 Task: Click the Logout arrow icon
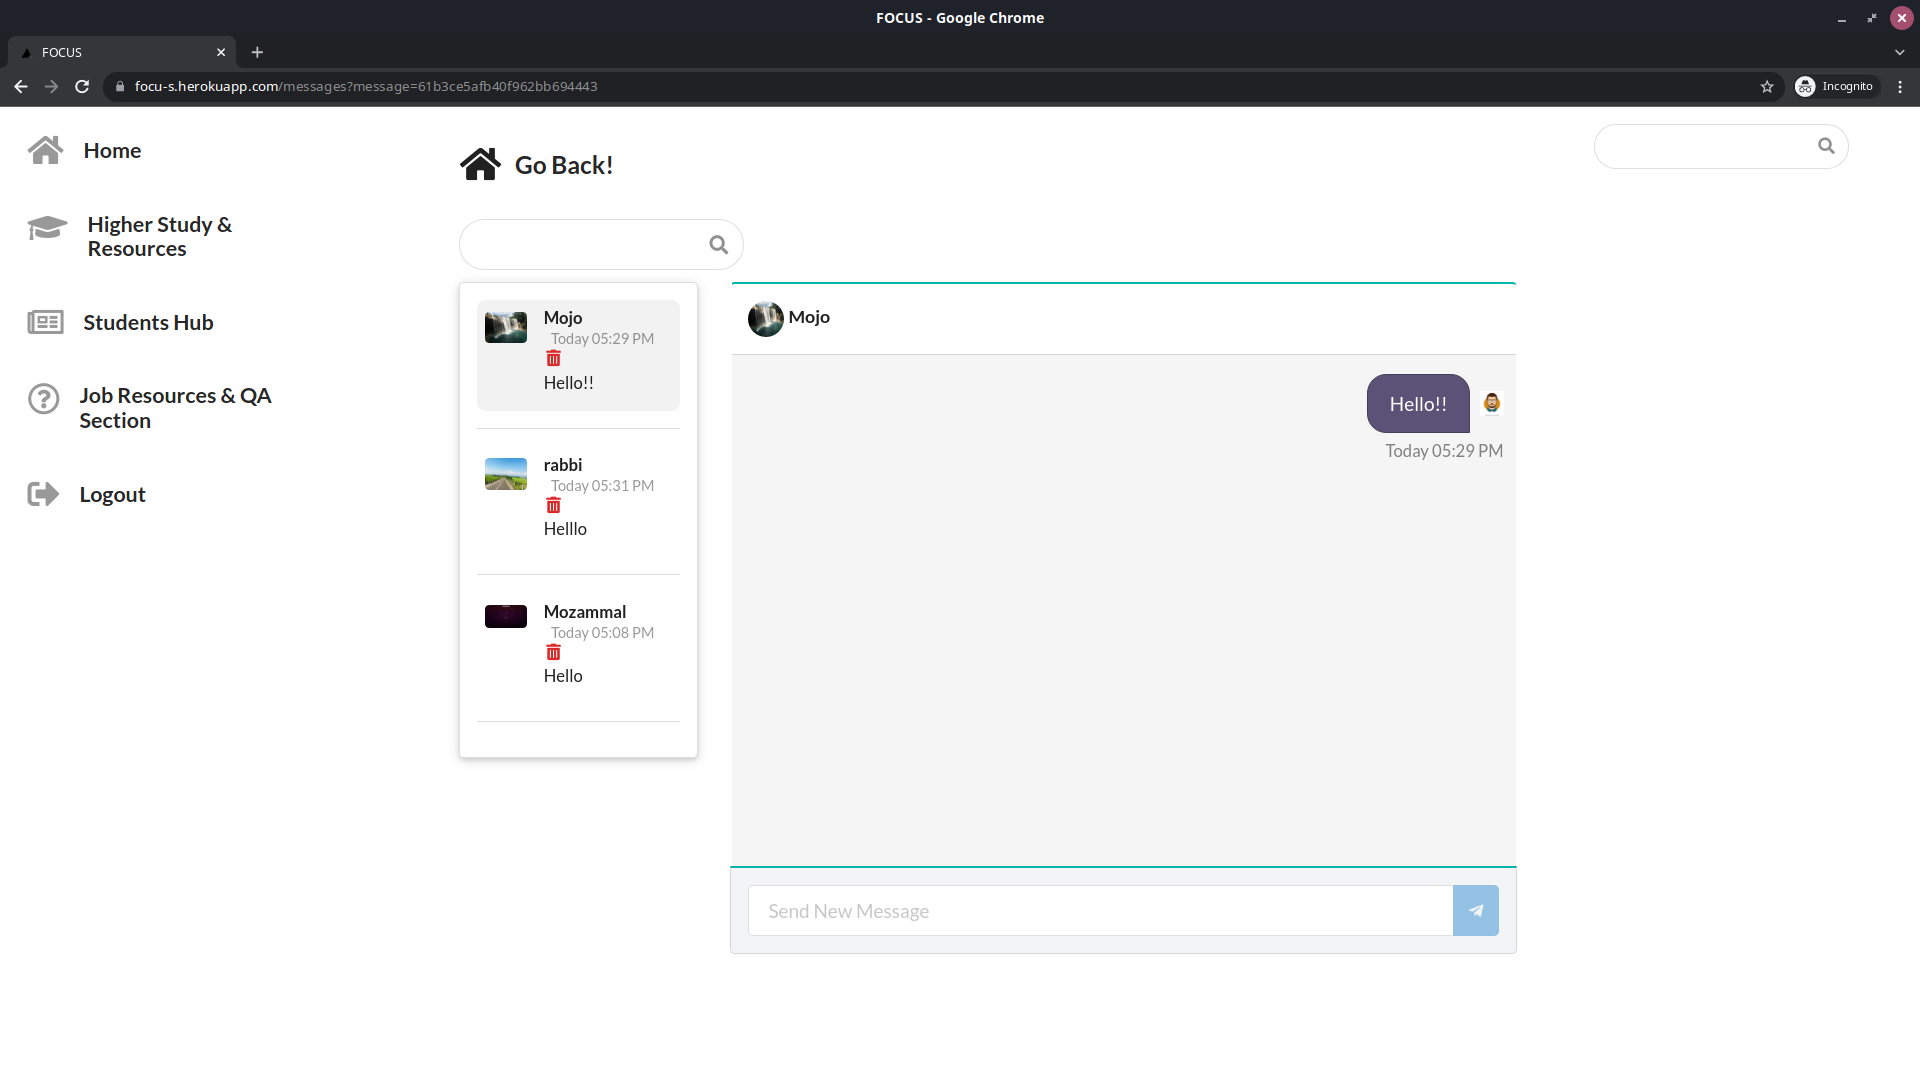click(x=43, y=494)
